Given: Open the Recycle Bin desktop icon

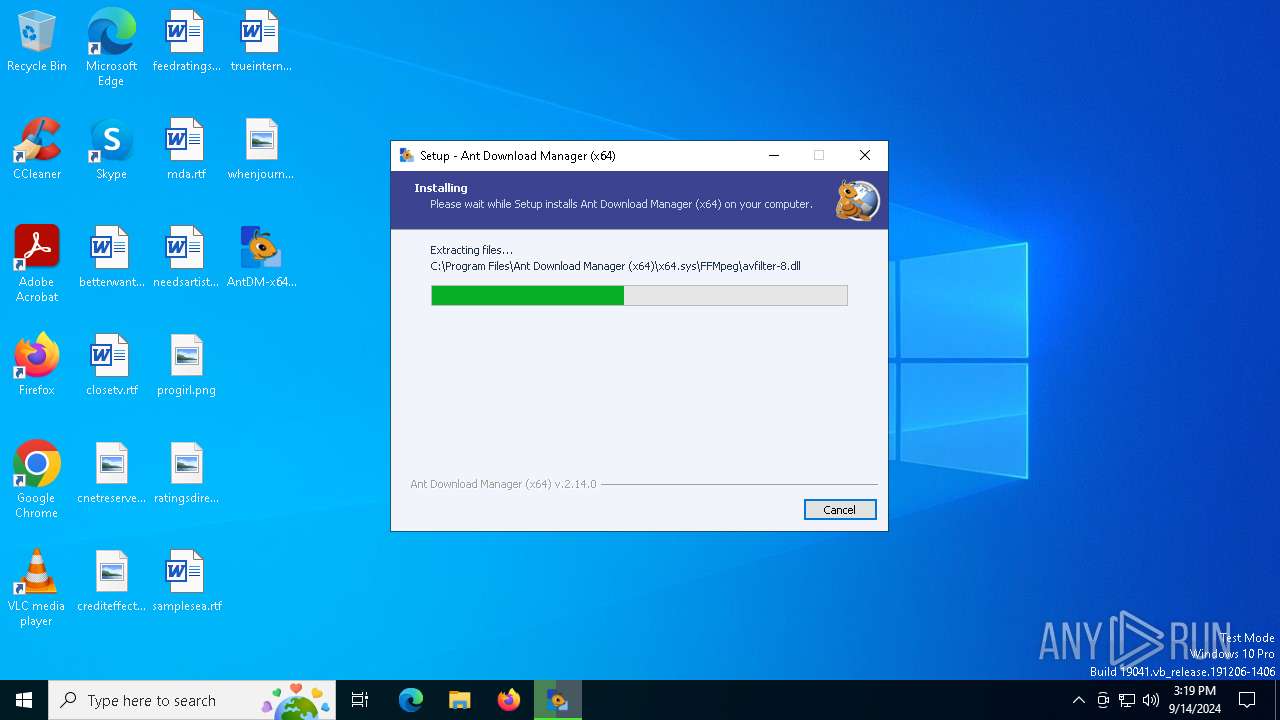Looking at the screenshot, I should click(37, 42).
